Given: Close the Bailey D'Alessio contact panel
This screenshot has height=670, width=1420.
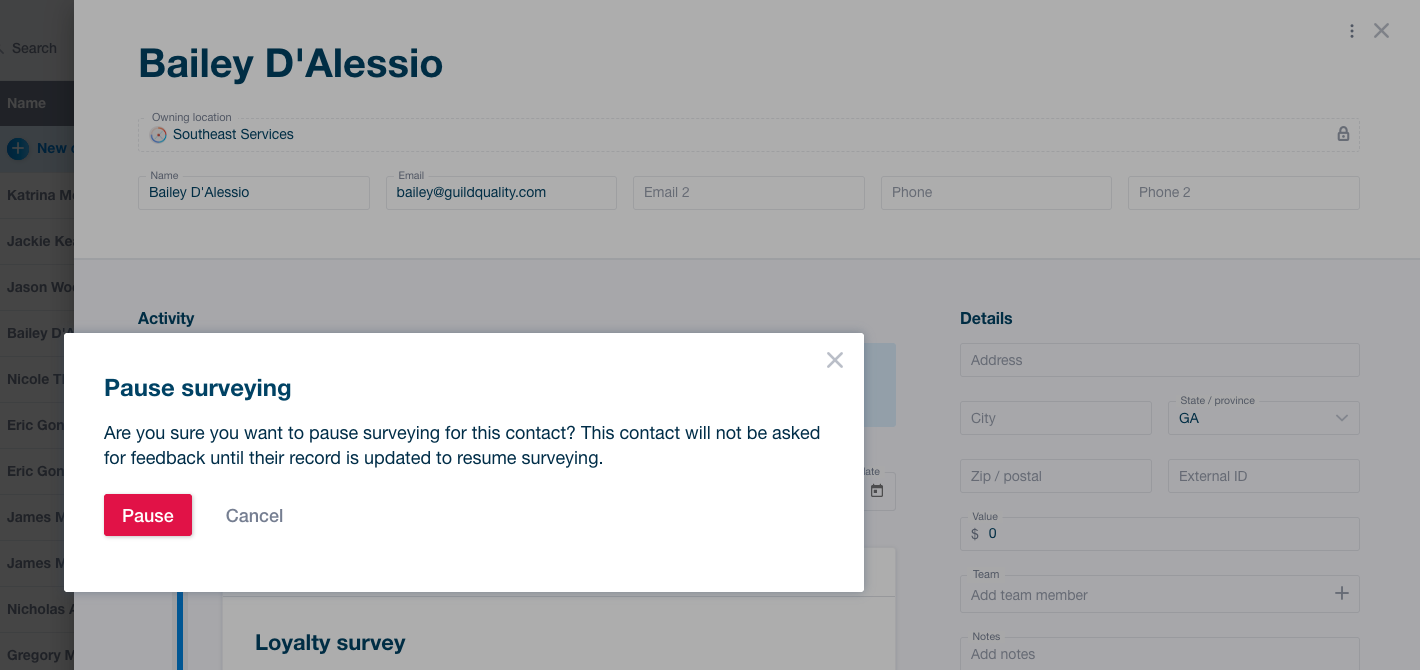Looking at the screenshot, I should click(1382, 31).
